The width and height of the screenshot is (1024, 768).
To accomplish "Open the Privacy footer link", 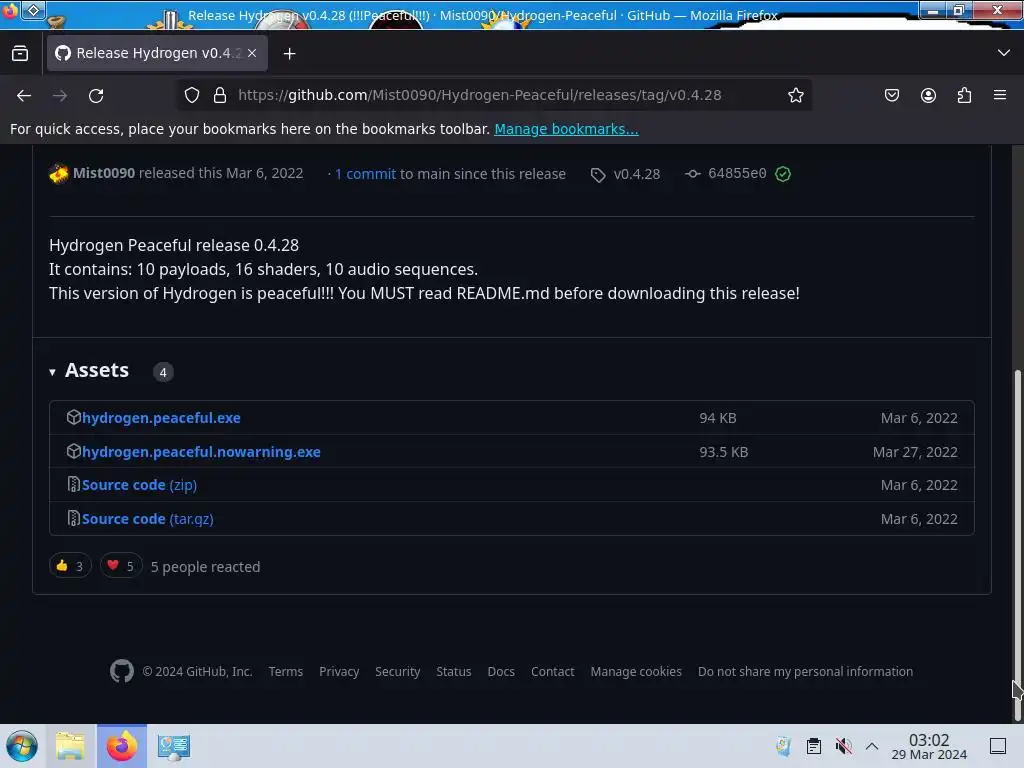I will point(339,671).
